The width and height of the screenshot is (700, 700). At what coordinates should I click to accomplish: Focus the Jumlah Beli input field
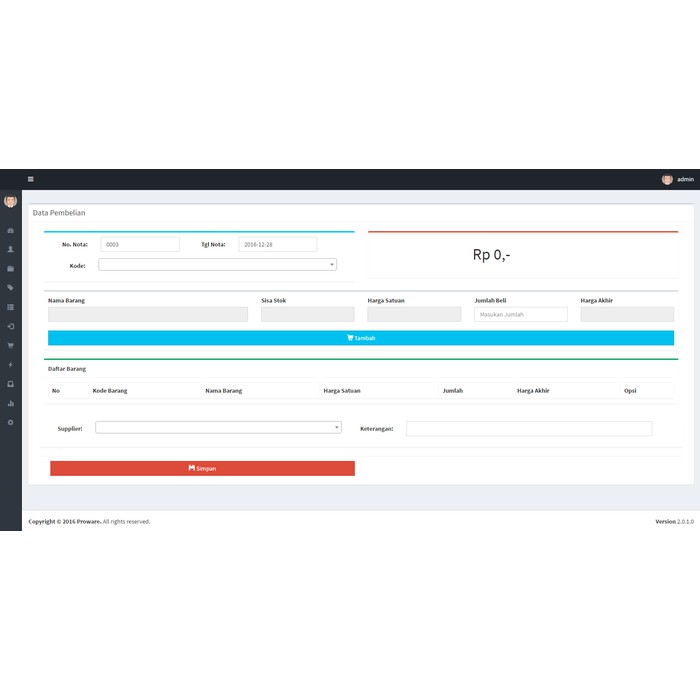pos(521,314)
